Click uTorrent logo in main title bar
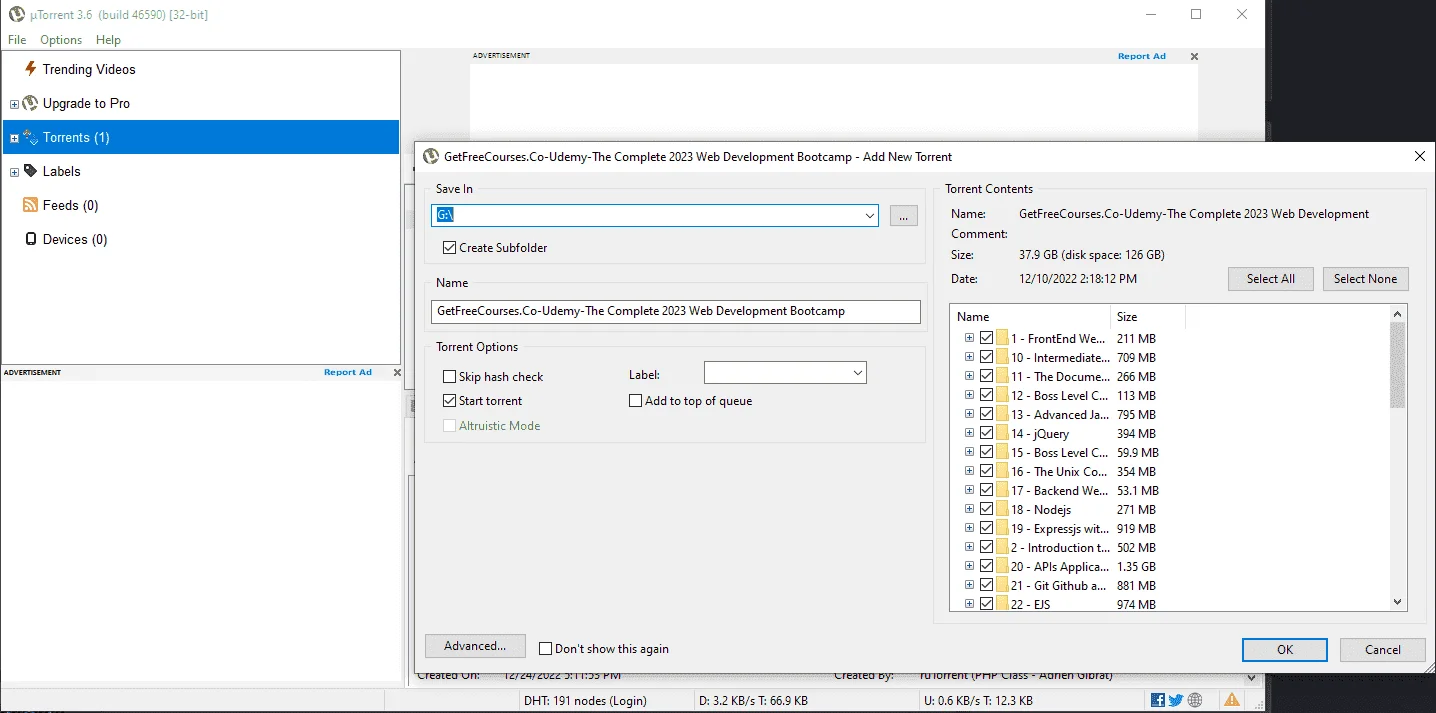The width and height of the screenshot is (1436, 713). (x=16, y=14)
